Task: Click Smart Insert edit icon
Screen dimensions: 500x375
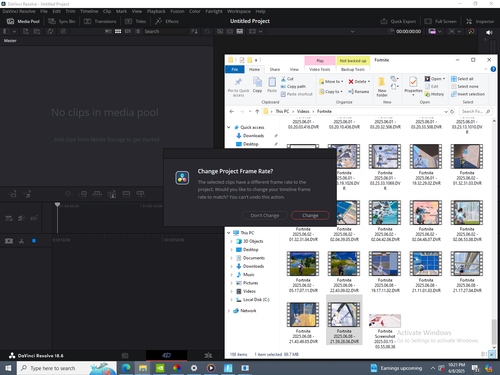Action: (x=68, y=194)
